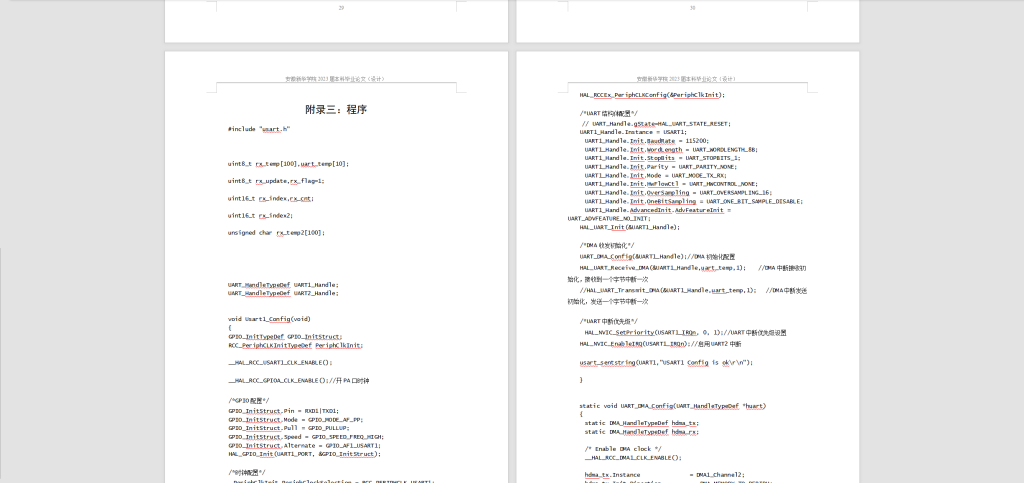Click the 'UART_HandleTypeDef UART2_Handle;' line
1024x483 pixels.
coord(283,293)
